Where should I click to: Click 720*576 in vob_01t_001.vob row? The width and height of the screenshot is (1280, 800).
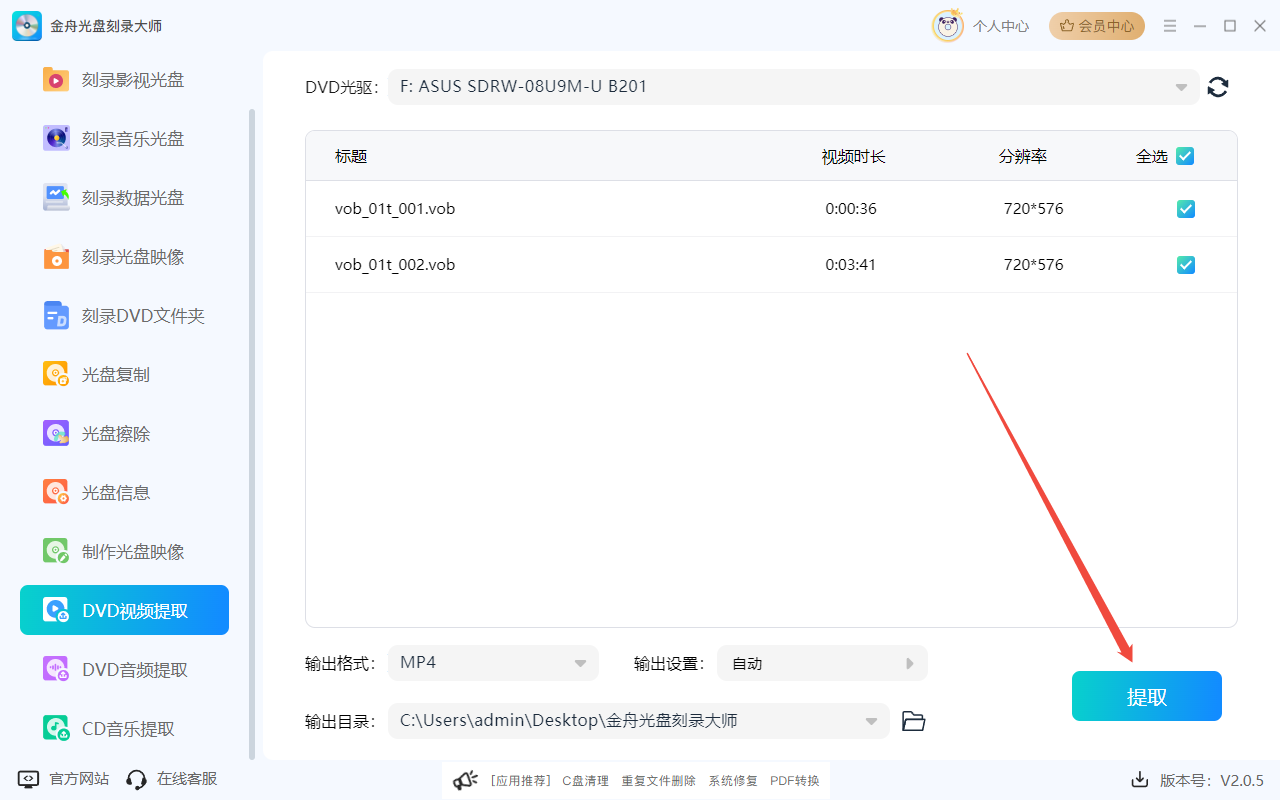point(1034,209)
